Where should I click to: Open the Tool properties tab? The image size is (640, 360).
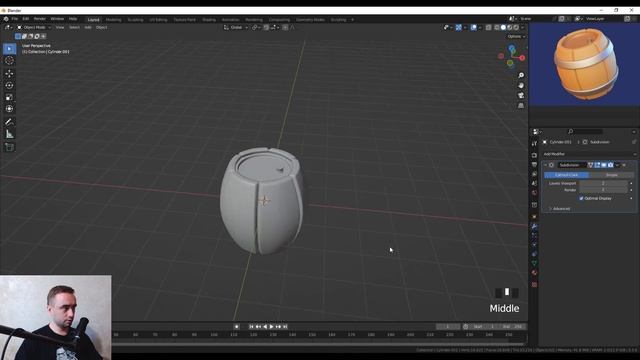click(534, 144)
